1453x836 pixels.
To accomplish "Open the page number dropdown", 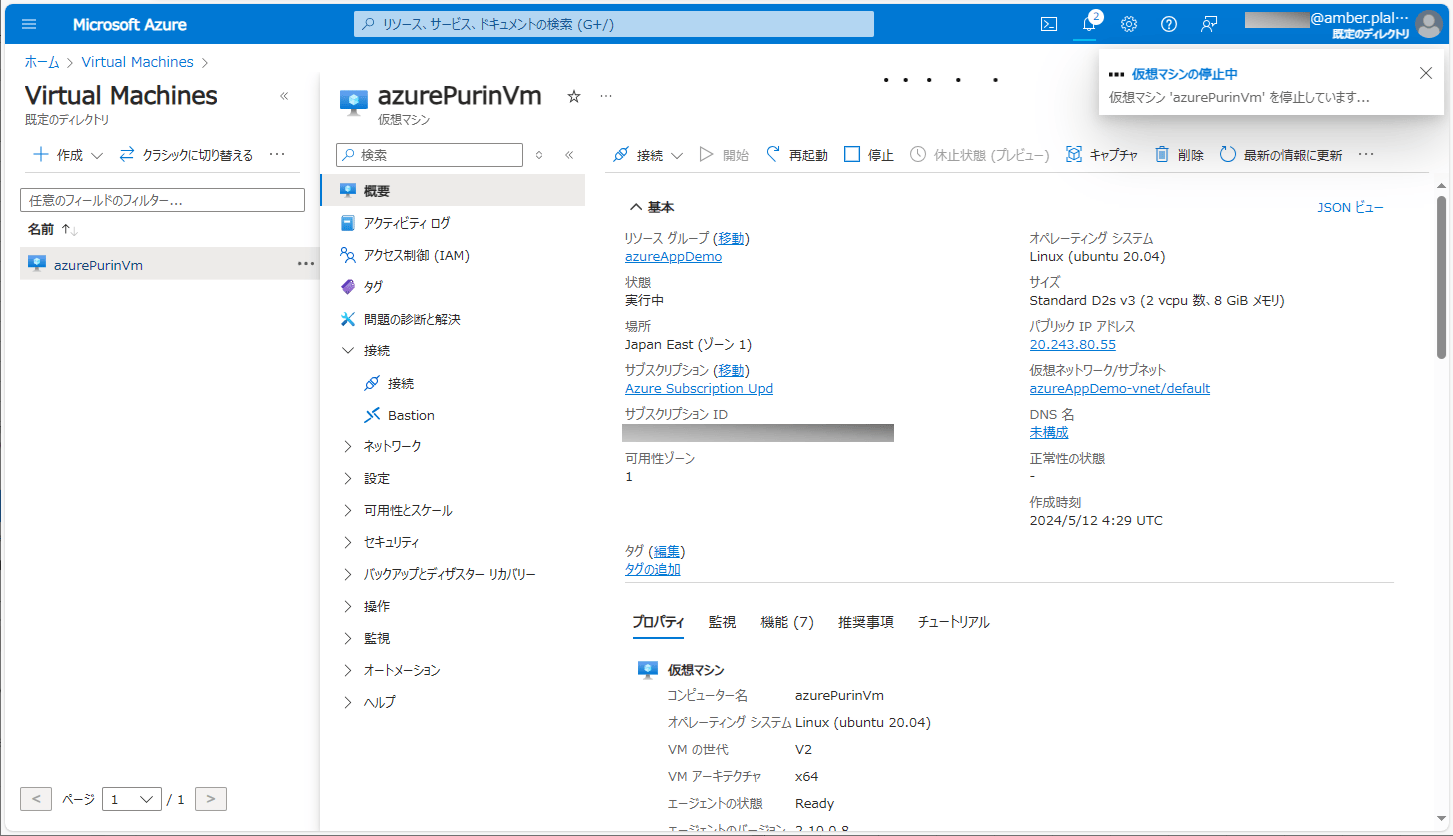I will pyautogui.click(x=132, y=799).
